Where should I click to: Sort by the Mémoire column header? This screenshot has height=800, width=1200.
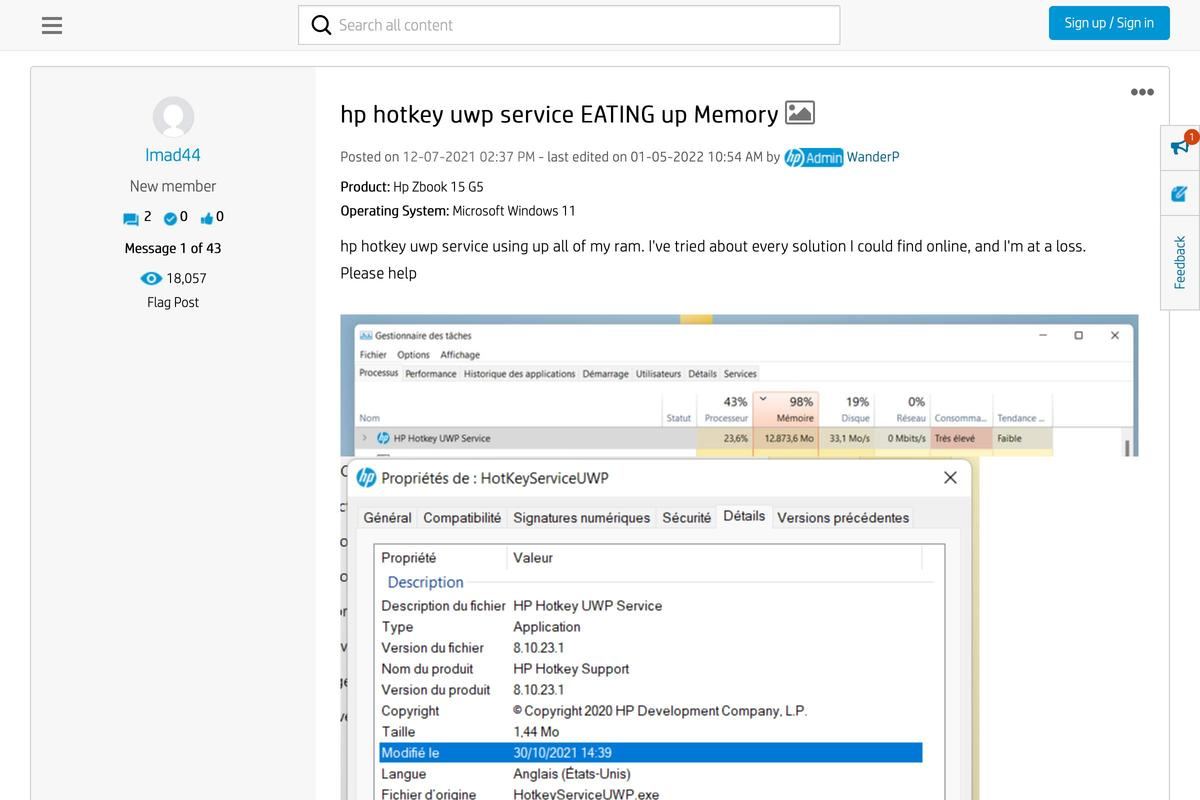click(786, 409)
